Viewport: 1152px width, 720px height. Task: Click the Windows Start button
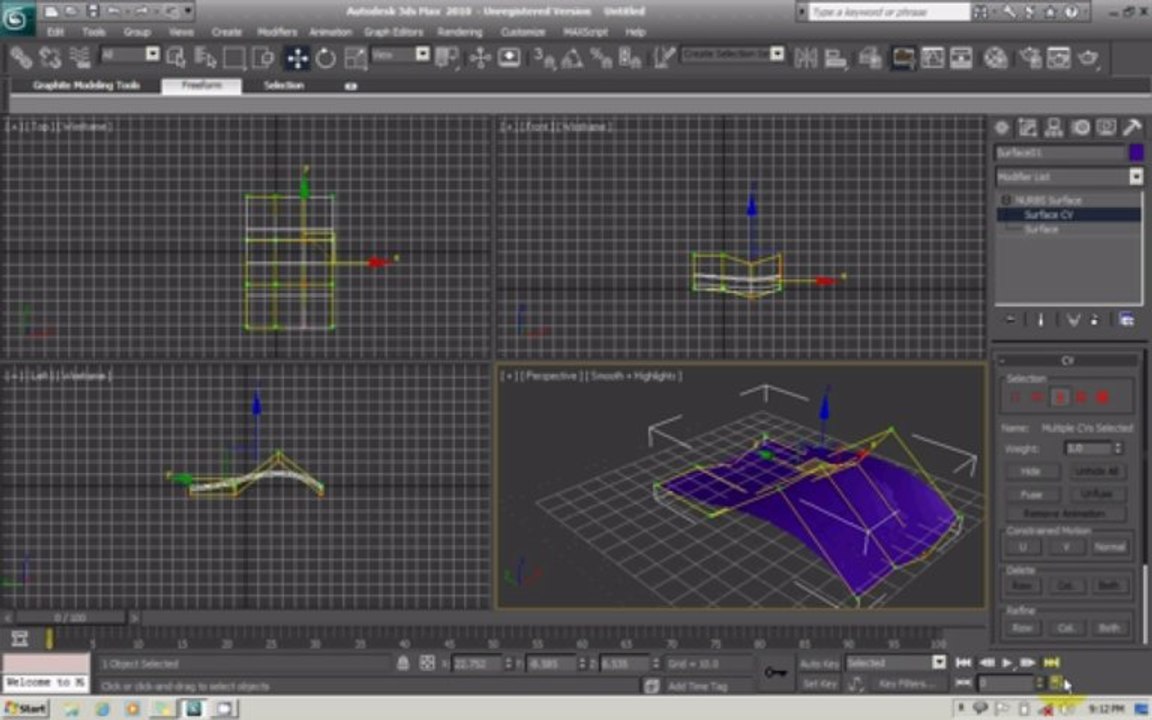26,709
